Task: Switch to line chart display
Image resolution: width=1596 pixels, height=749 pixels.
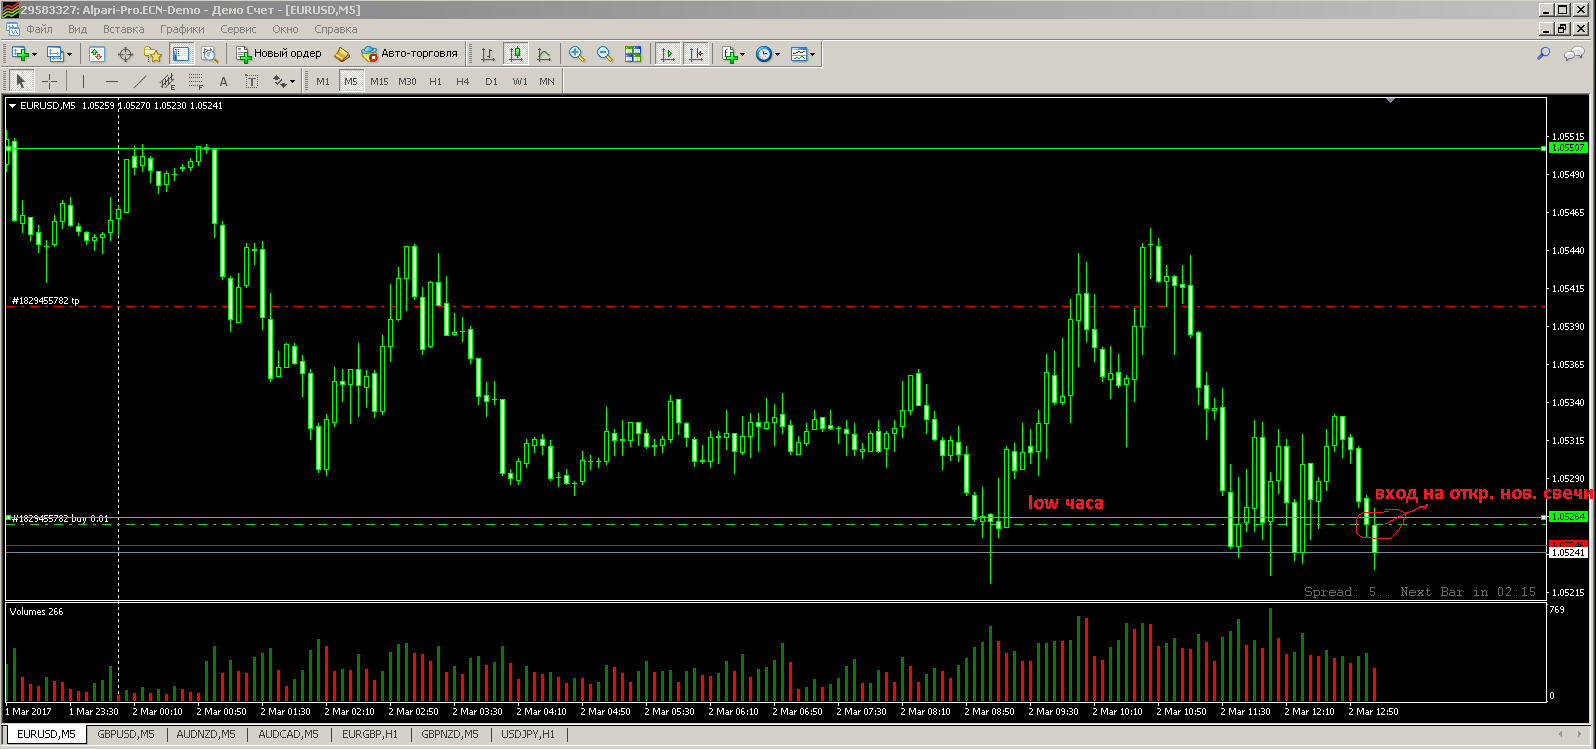Action: [x=544, y=54]
